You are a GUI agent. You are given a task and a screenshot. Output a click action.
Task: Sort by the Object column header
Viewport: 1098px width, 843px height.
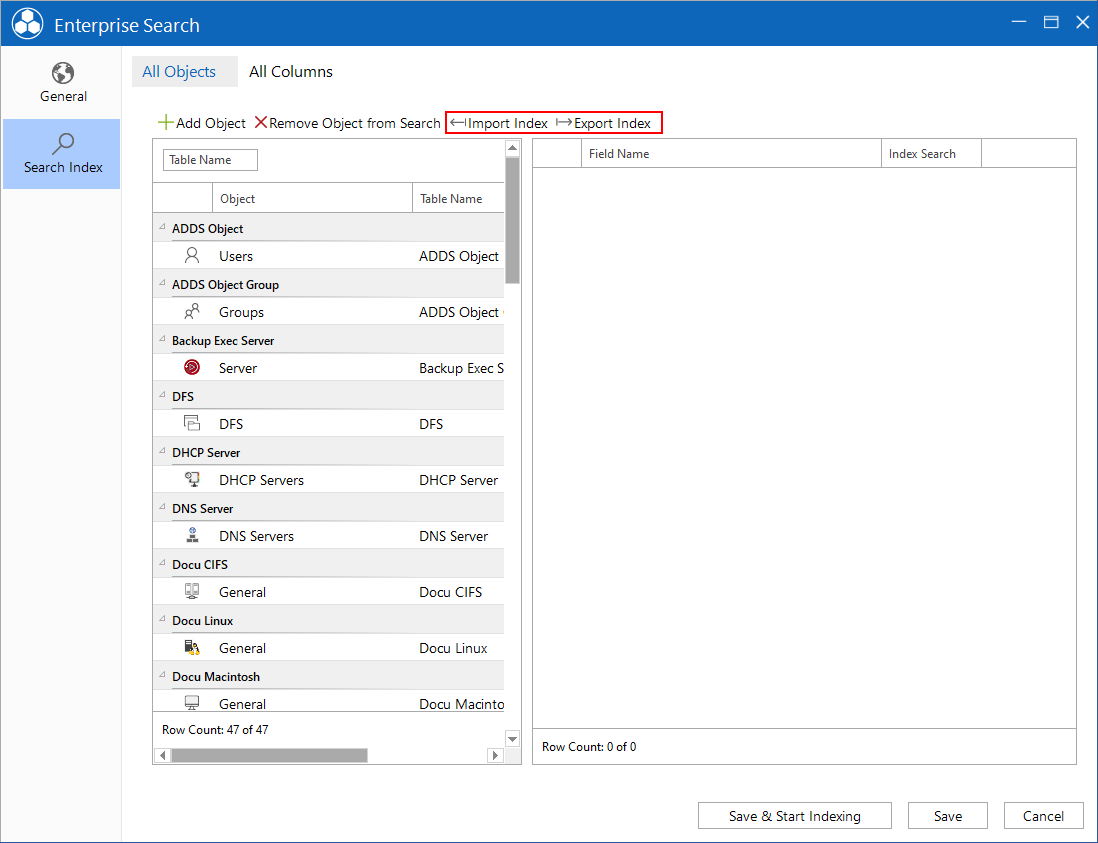tap(312, 198)
